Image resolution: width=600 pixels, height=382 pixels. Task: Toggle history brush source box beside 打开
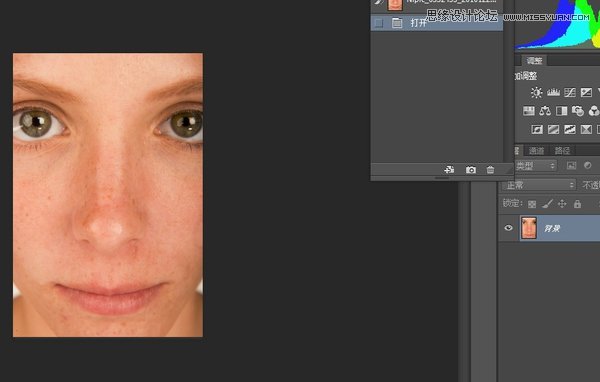378,23
